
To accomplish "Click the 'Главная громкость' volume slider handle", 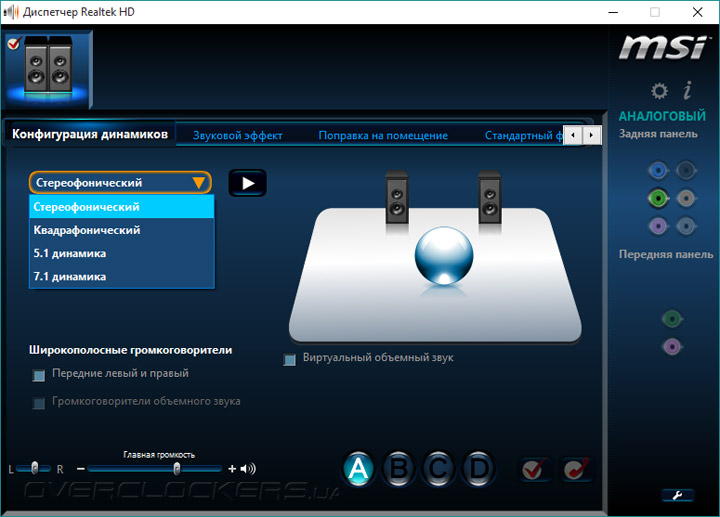I will pyautogui.click(x=177, y=468).
